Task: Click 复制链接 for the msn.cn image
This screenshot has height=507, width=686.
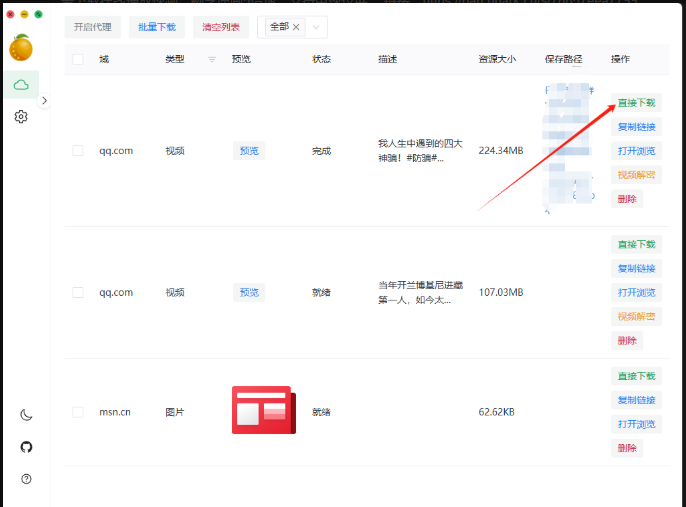Action: coord(637,400)
